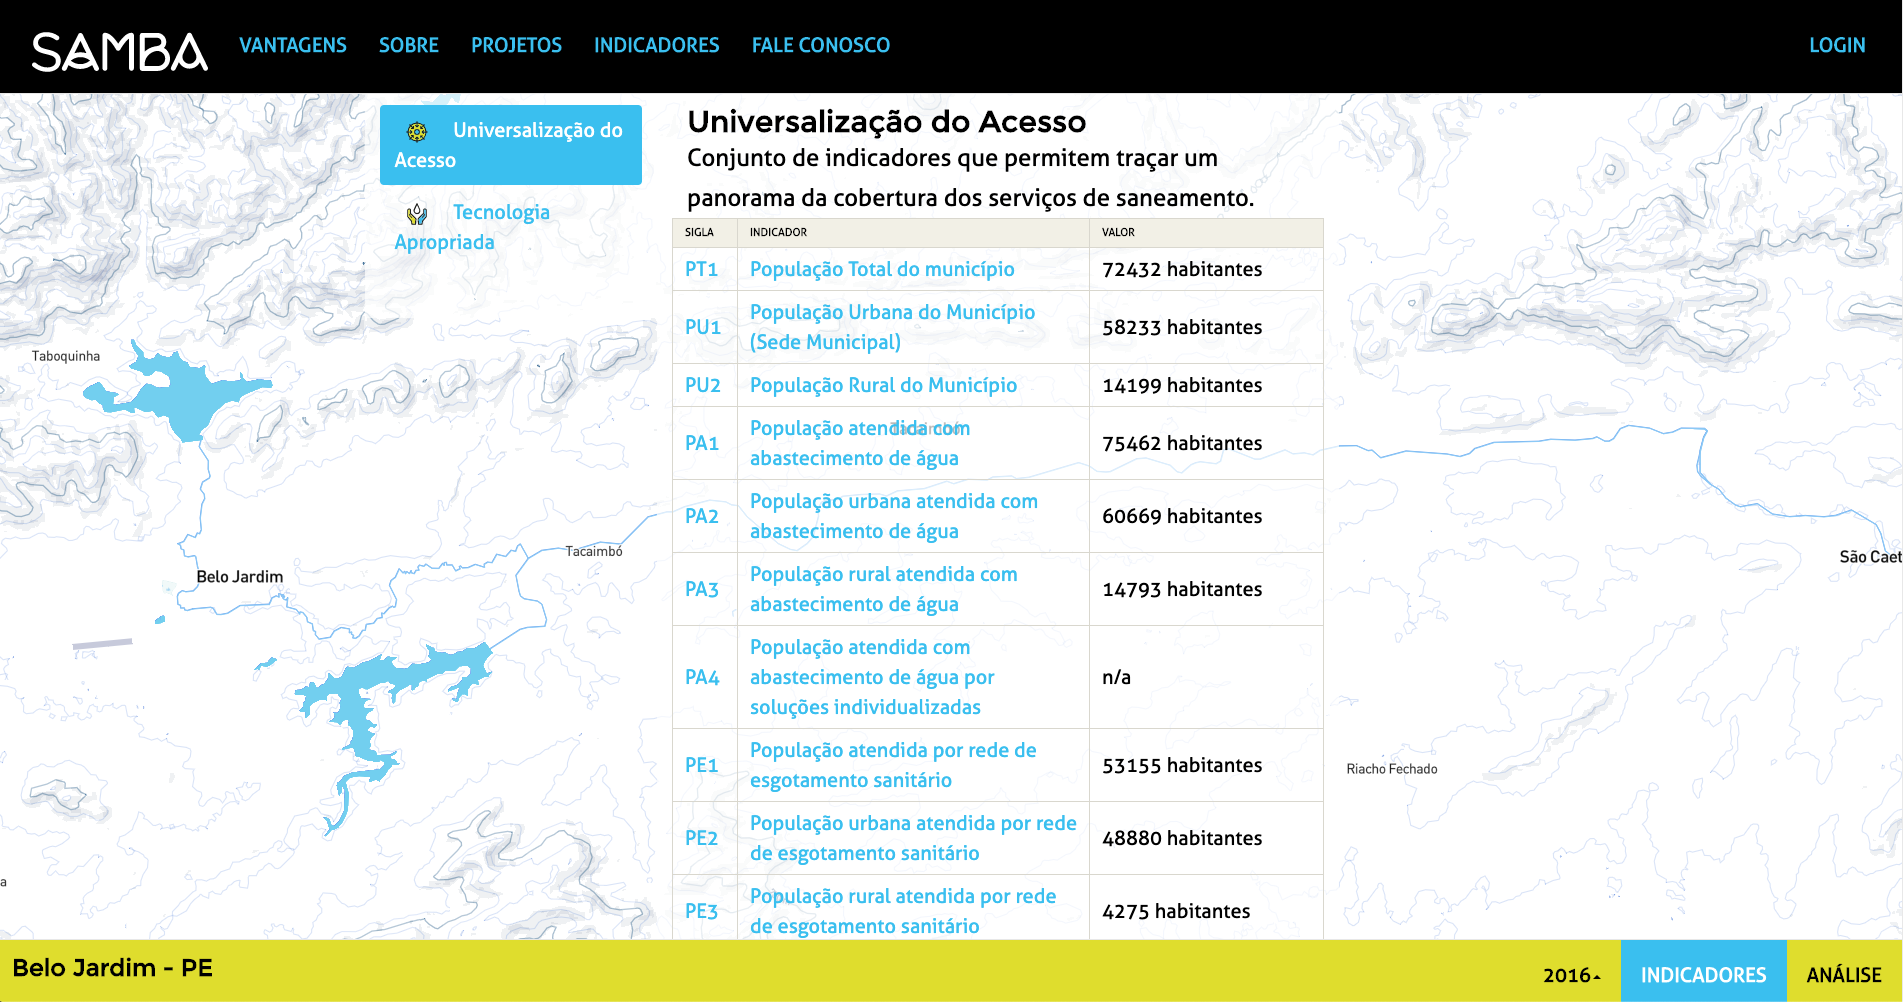Viewport: 1903px width, 1002px height.
Task: Click the Tacaimbó label on the map
Action: (593, 551)
